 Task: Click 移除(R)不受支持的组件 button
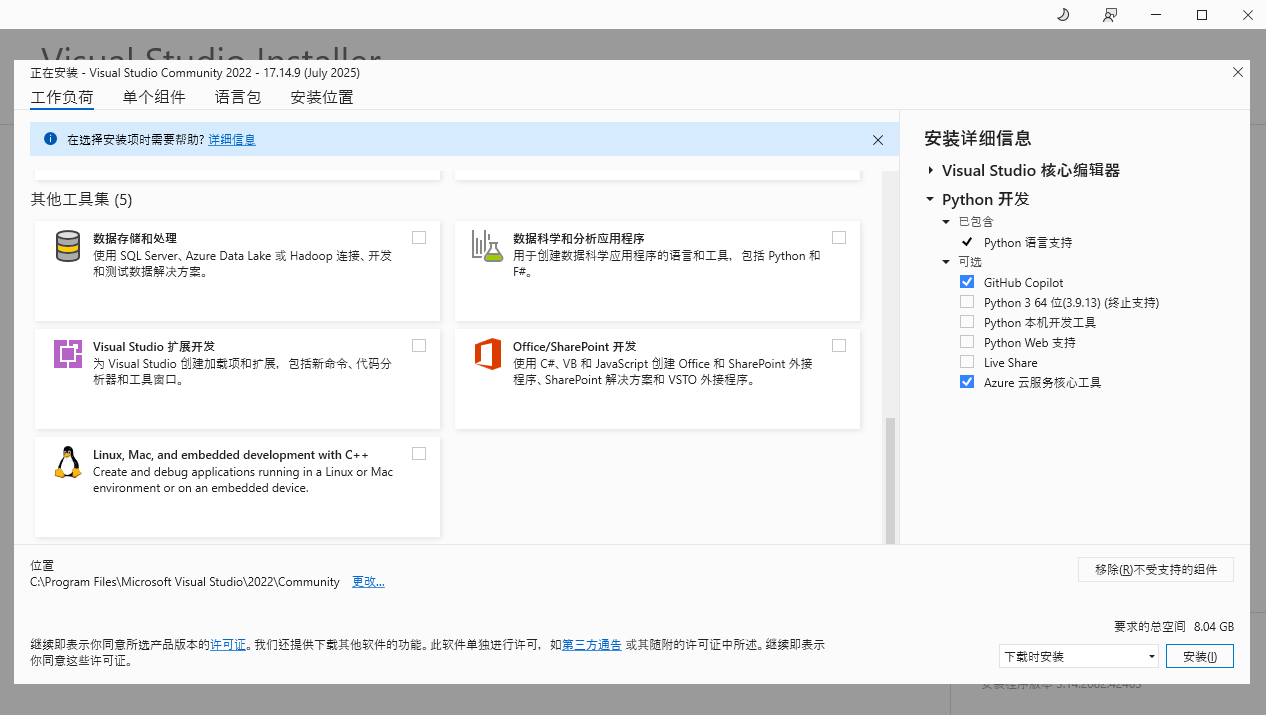click(1156, 569)
